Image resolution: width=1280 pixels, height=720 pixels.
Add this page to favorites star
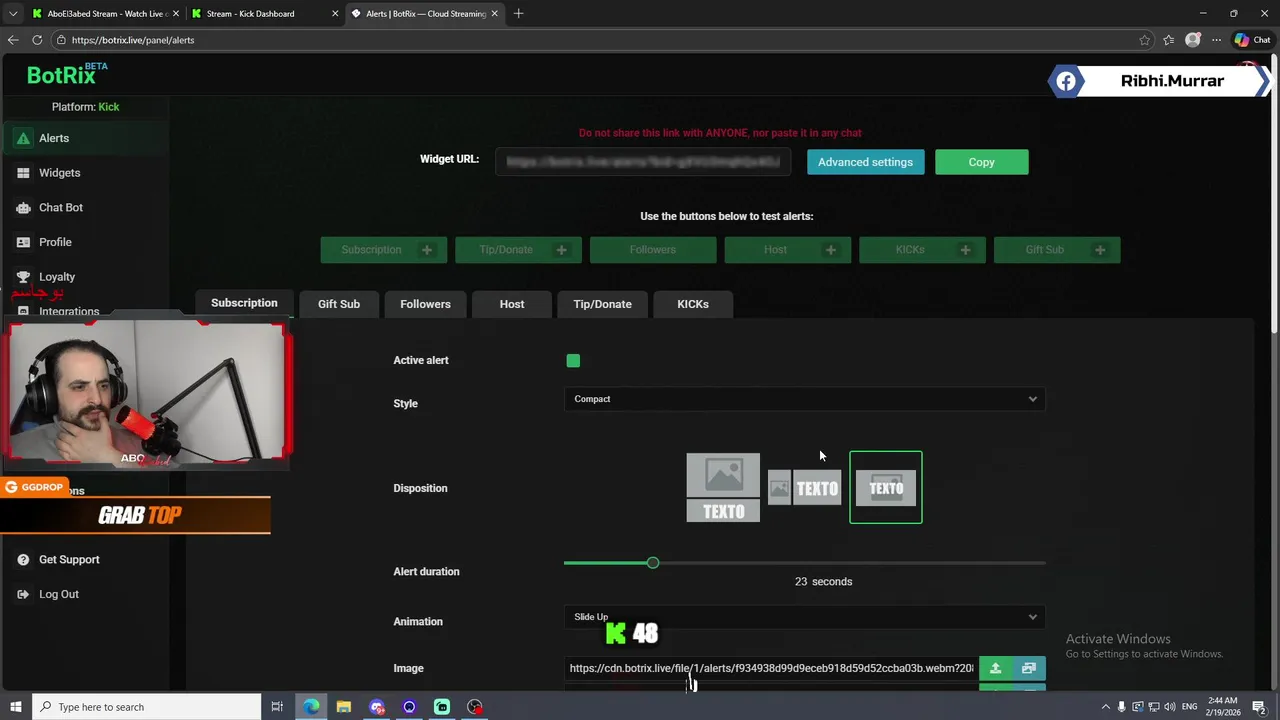1144,40
